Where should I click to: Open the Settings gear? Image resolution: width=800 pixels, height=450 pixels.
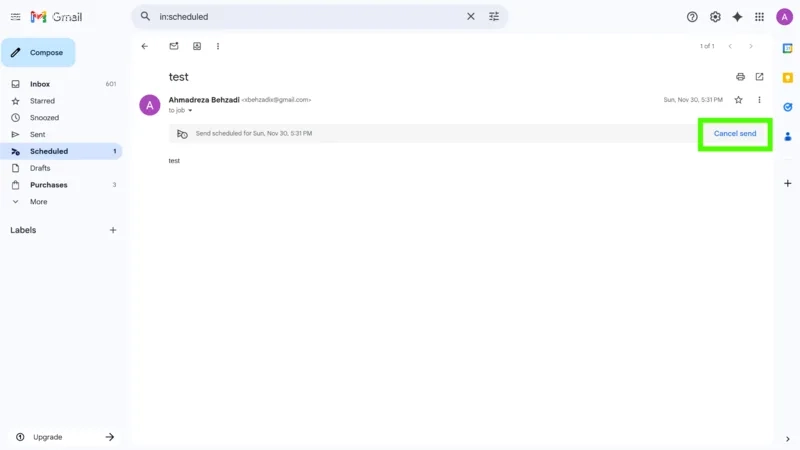pos(715,17)
